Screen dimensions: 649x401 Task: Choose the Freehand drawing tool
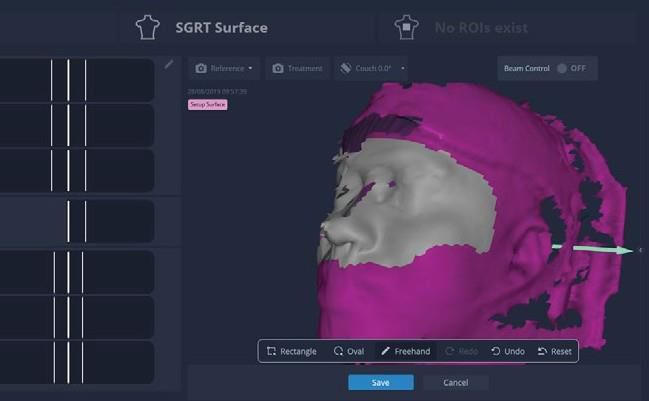(x=406, y=351)
